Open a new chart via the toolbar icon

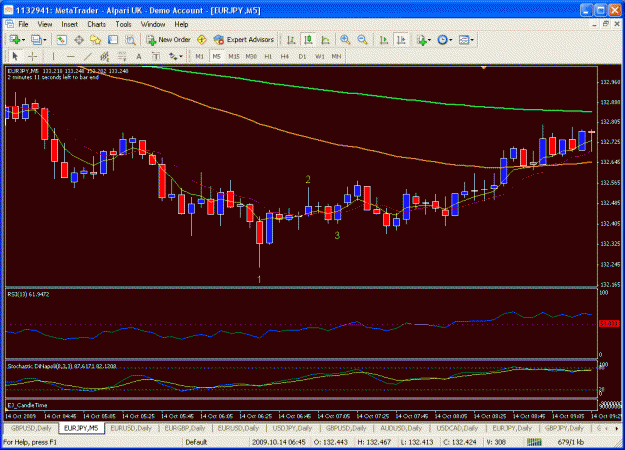coord(15,39)
